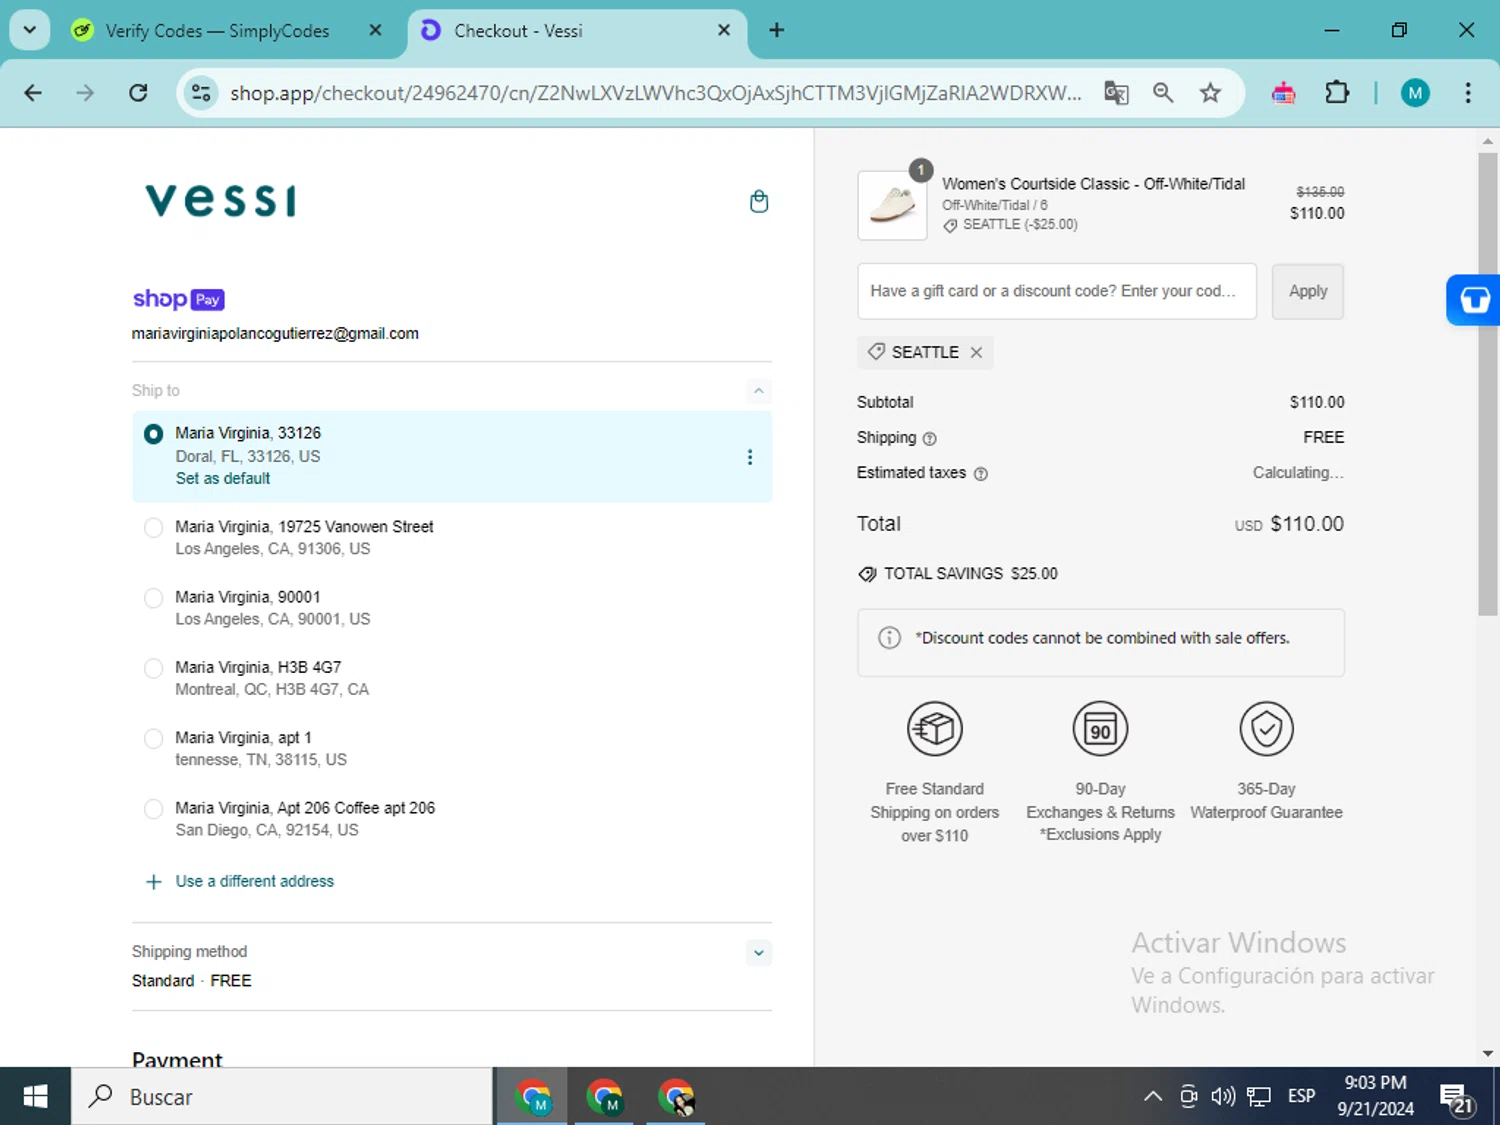Image resolution: width=1500 pixels, height=1125 pixels.
Task: Click the account email address text
Action: (275, 334)
